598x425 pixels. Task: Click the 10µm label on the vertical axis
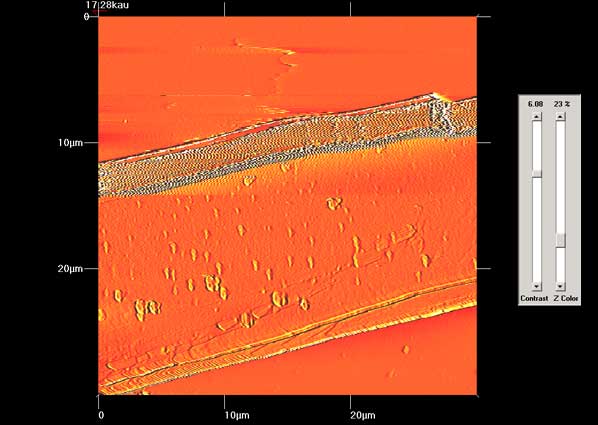(x=70, y=142)
